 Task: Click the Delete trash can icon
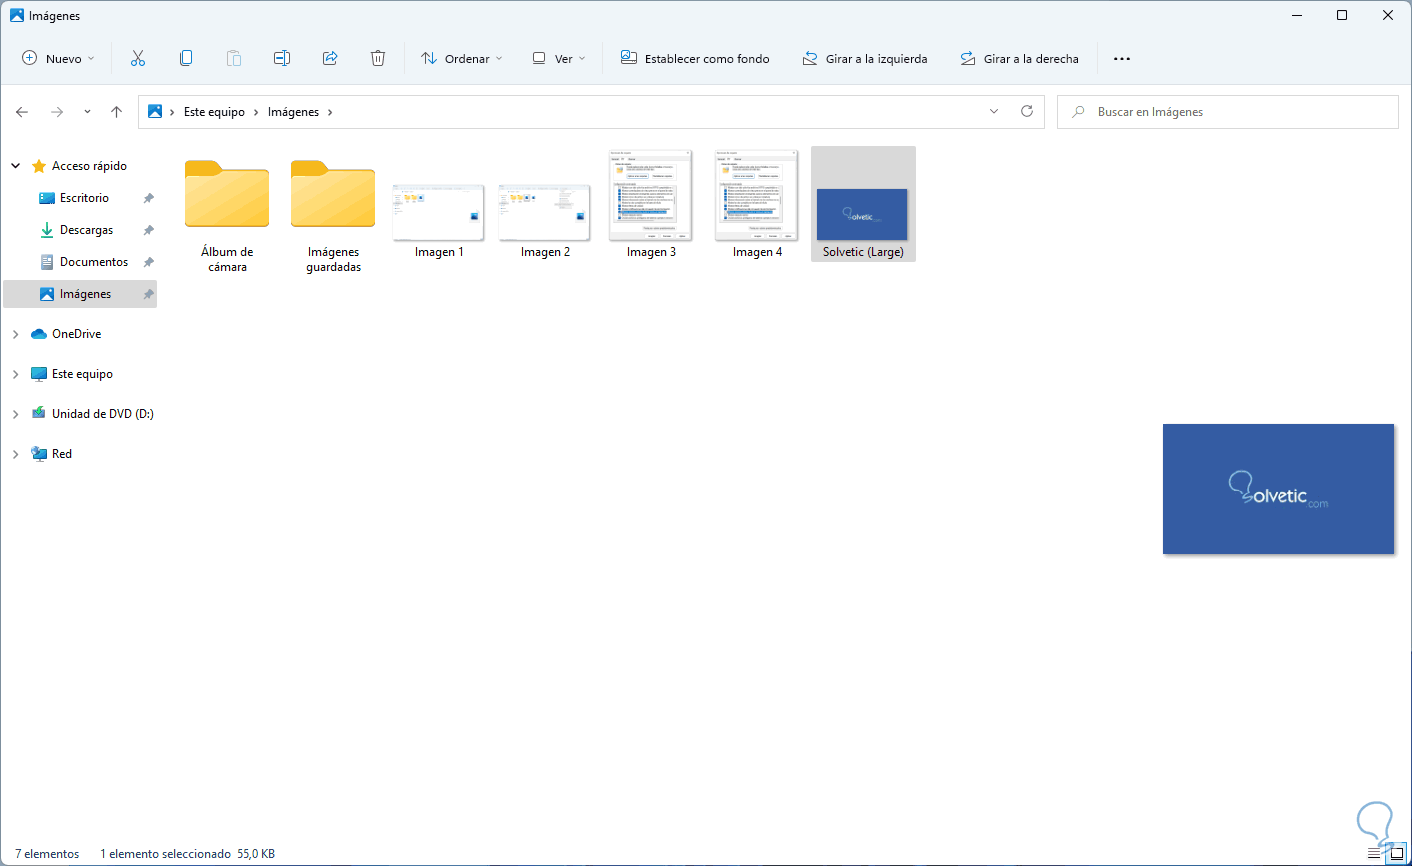click(x=378, y=58)
